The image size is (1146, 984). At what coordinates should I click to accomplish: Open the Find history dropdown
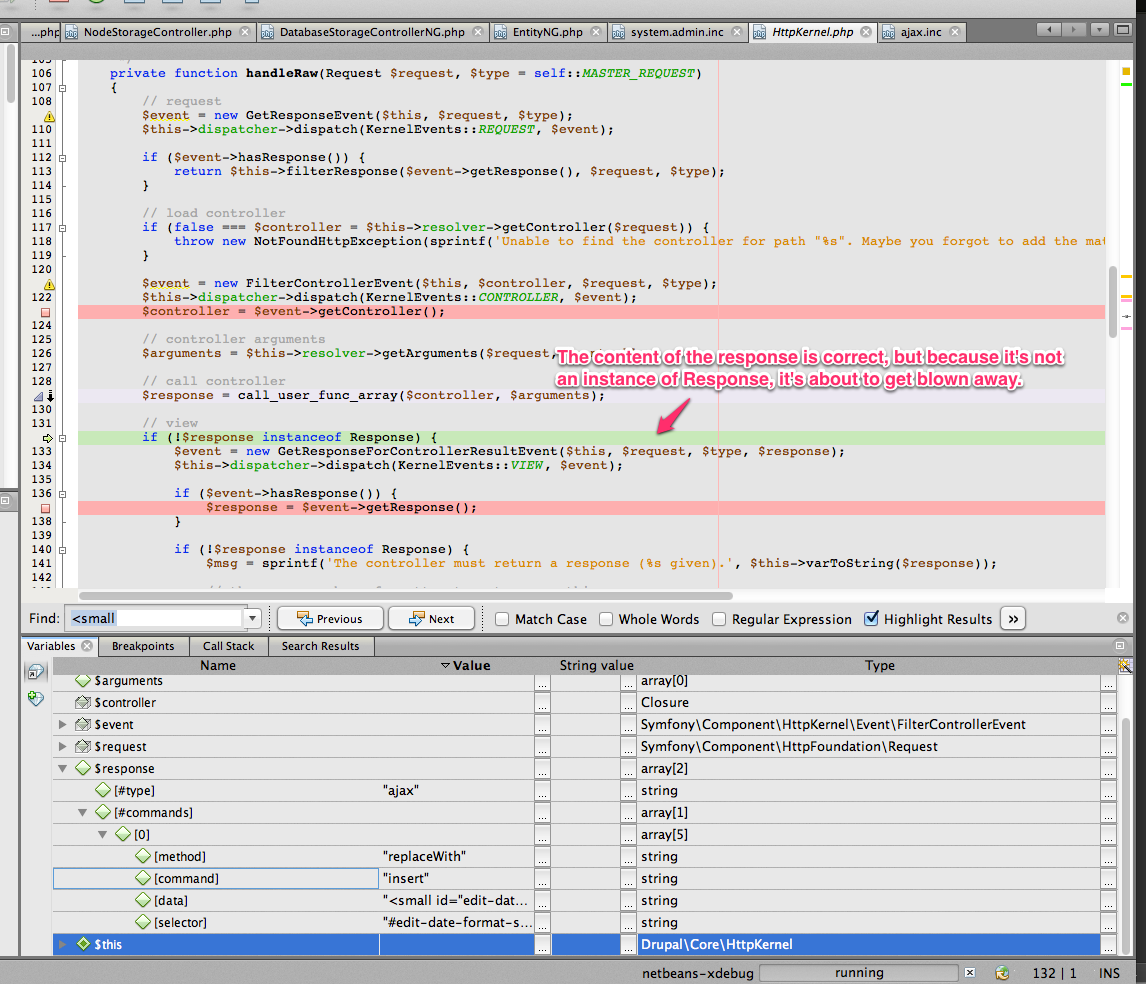click(x=252, y=619)
